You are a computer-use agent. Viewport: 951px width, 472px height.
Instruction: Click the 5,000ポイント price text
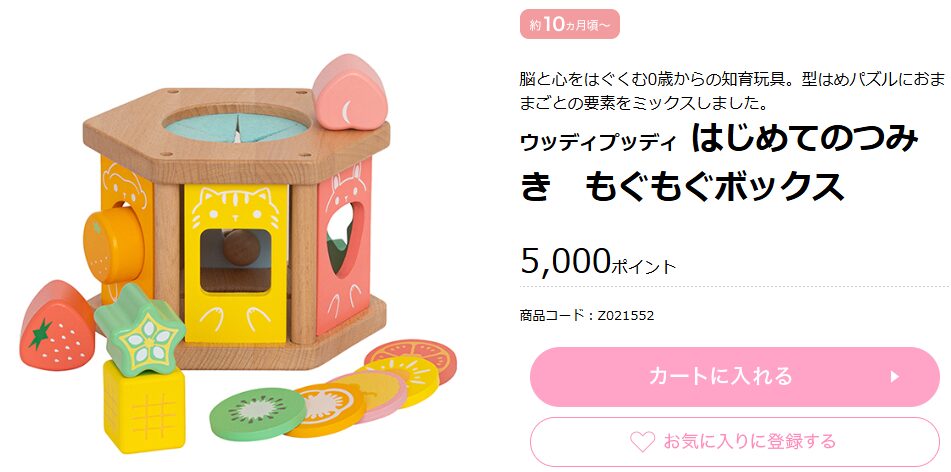coord(597,262)
